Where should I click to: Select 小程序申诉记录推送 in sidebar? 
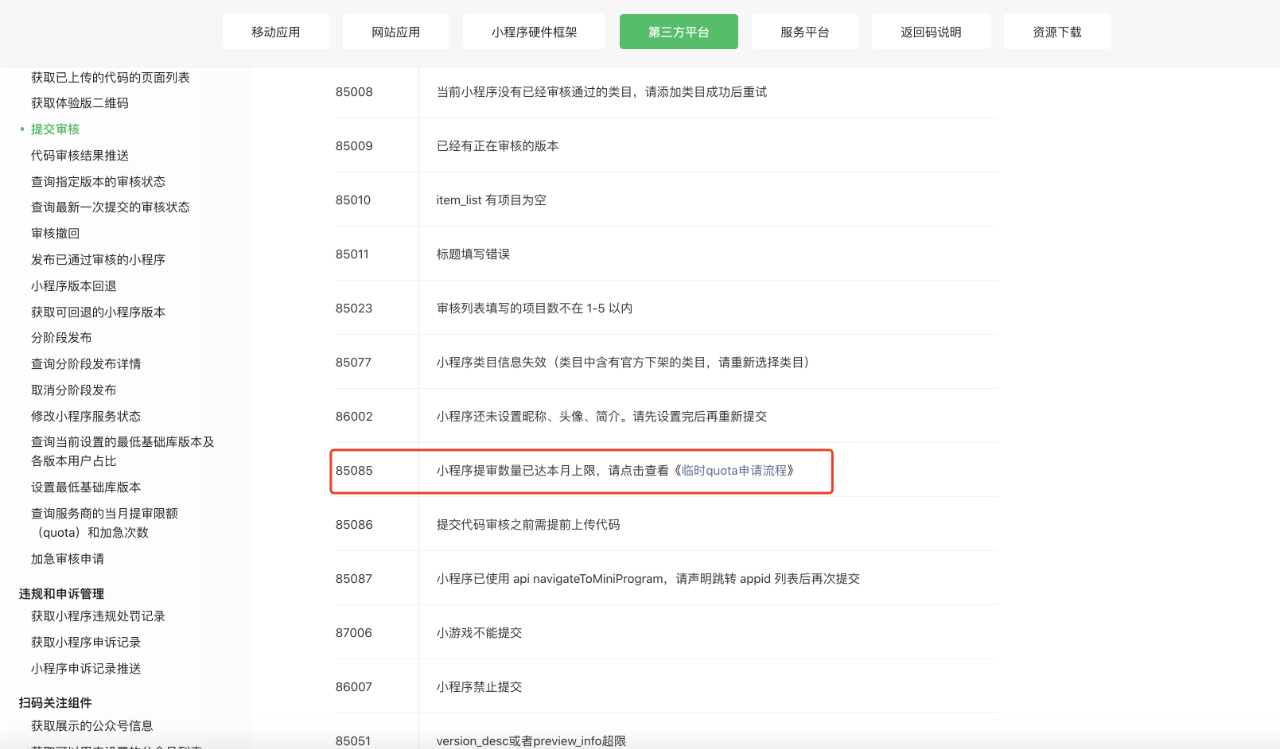tap(86, 668)
